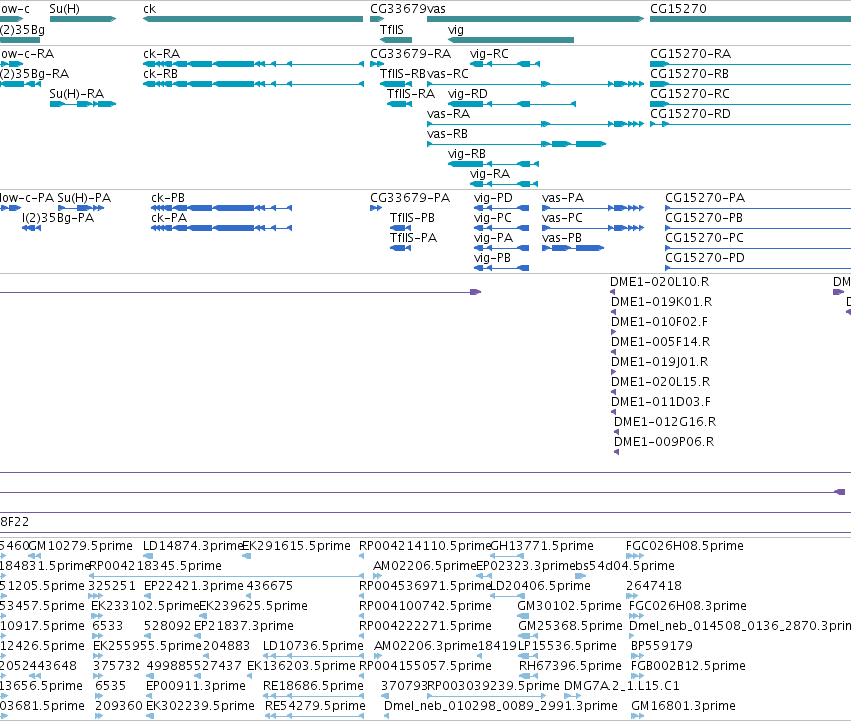Image resolution: width=851 pixels, height=721 pixels.
Task: Click the Su(H) gene label
Action: point(64,9)
